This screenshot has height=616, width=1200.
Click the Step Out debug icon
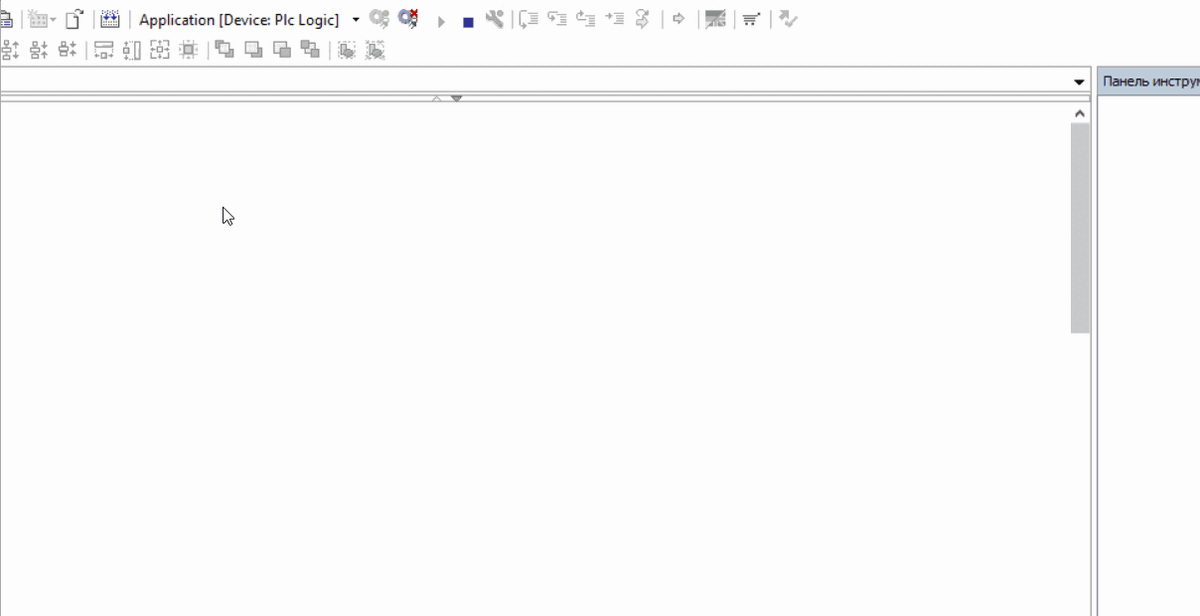point(586,19)
